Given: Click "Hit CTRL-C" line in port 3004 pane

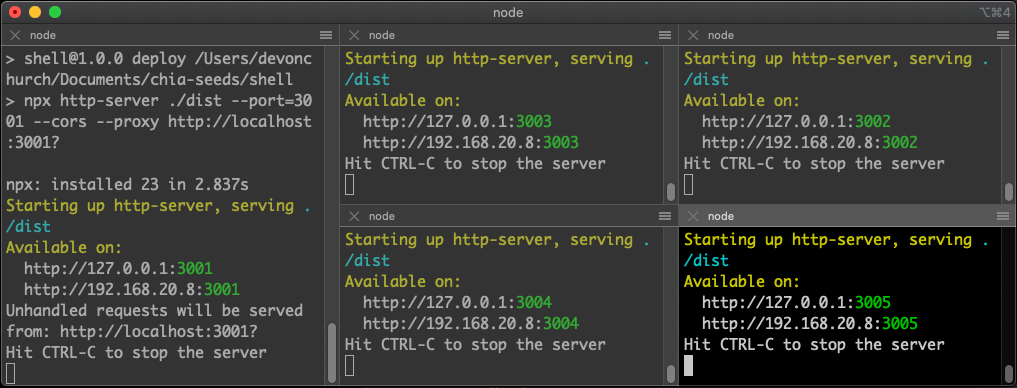Looking at the screenshot, I should (x=475, y=344).
